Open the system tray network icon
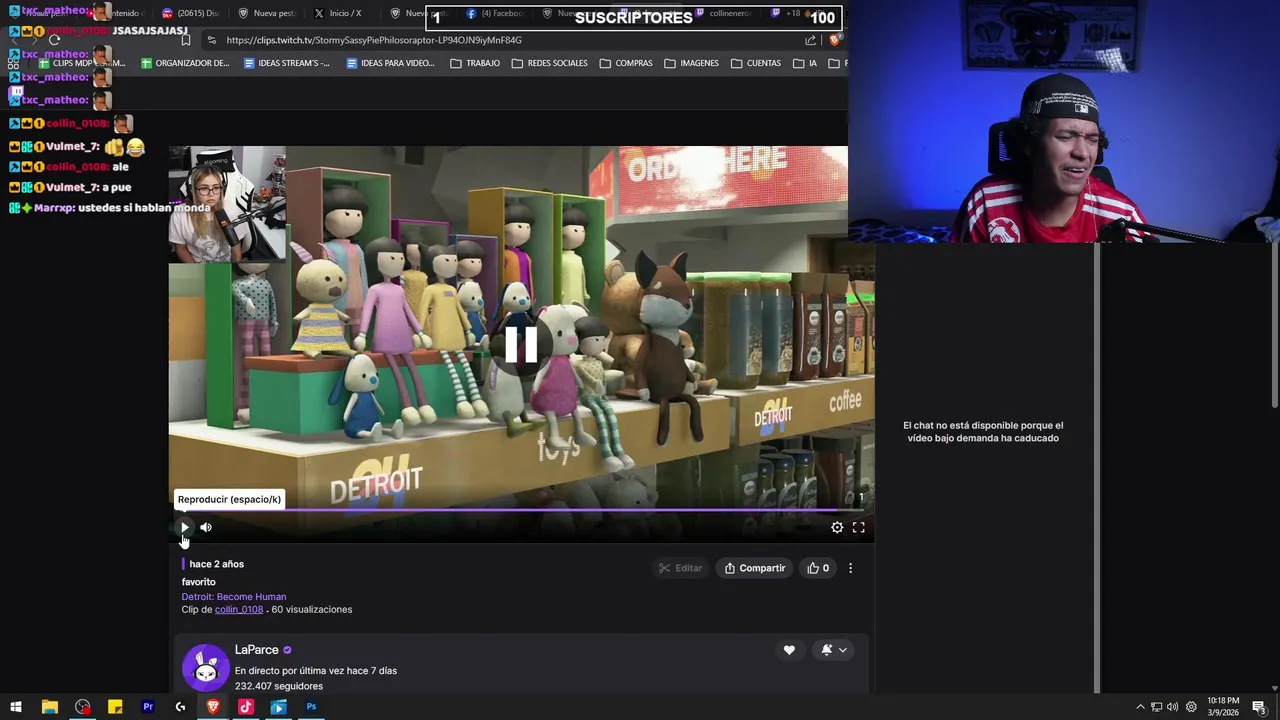Image resolution: width=1280 pixels, height=720 pixels. coord(1156,707)
